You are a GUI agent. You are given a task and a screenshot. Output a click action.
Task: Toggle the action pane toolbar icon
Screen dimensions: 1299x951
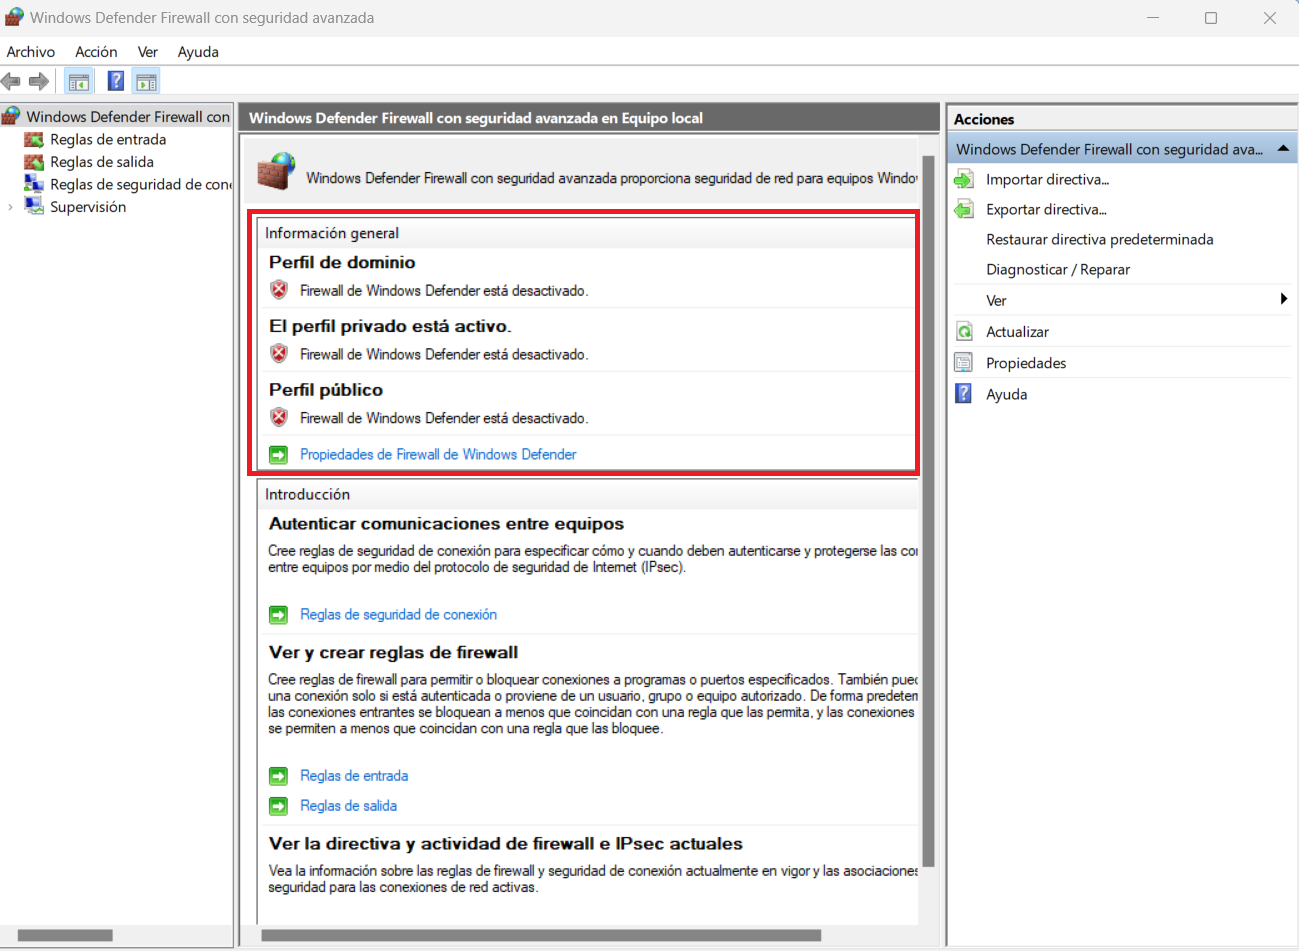(147, 82)
